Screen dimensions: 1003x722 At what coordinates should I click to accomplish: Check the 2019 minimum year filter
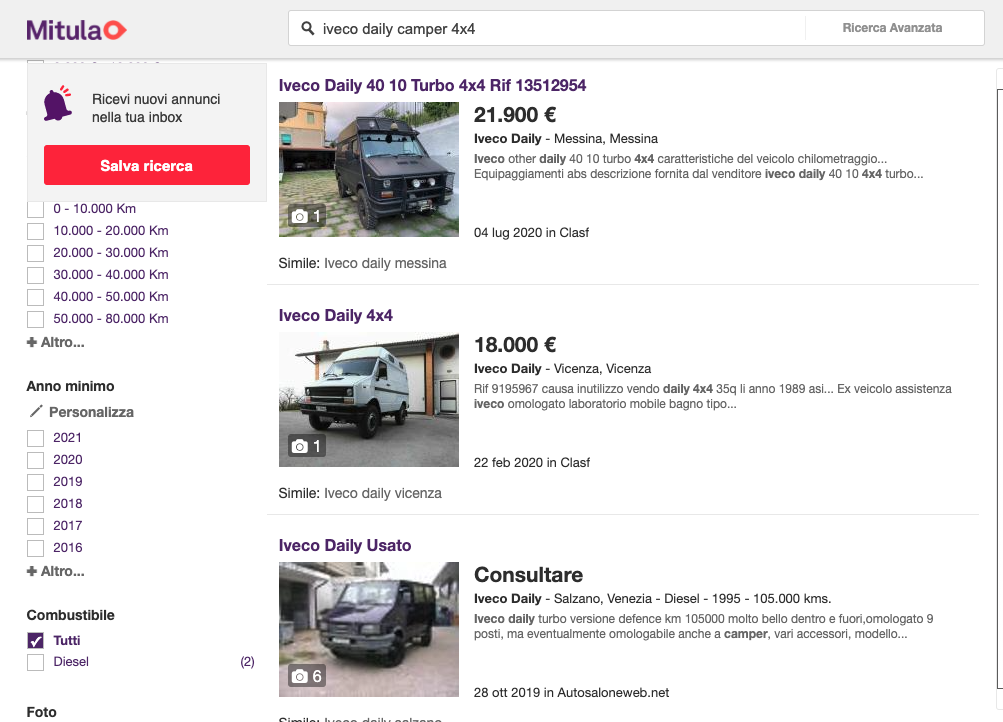click(x=35, y=481)
